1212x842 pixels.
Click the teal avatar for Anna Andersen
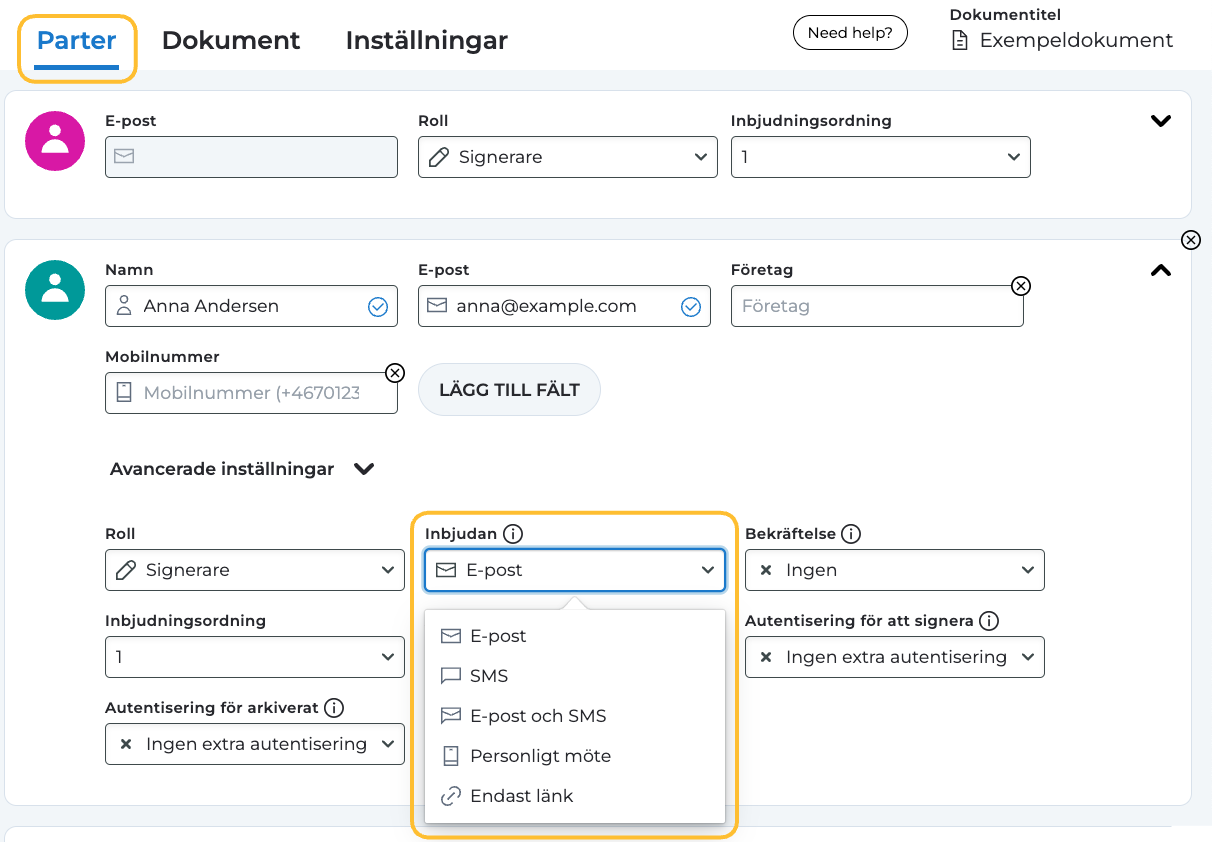tap(55, 290)
